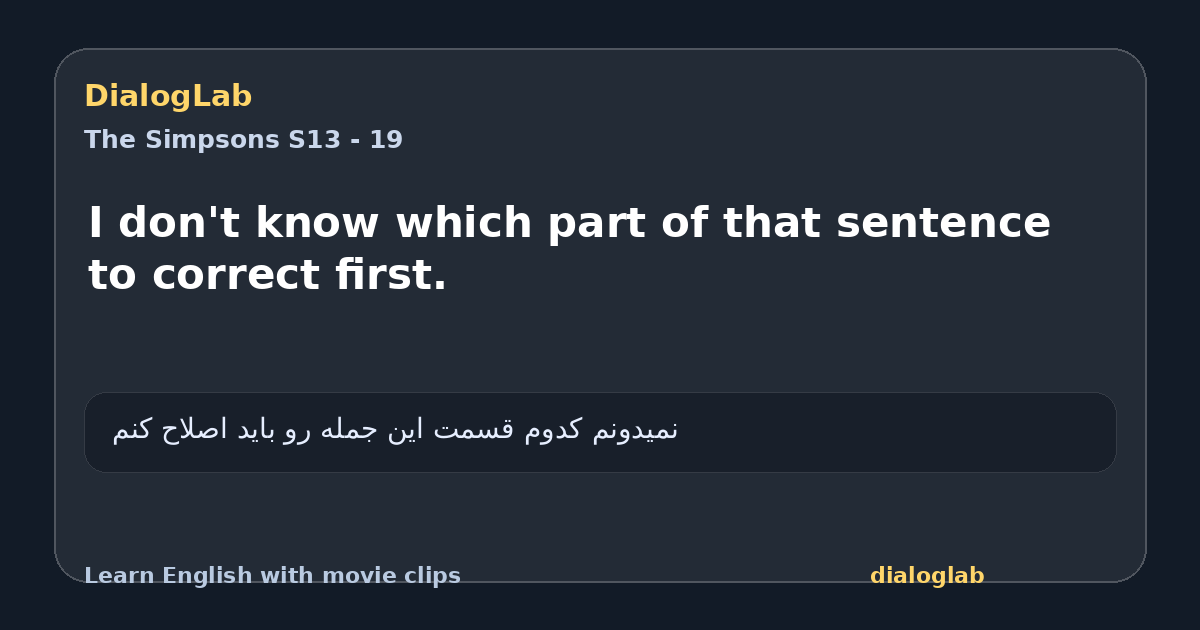Select the English quote sentence
This screenshot has height=630, width=1200.
(569, 249)
